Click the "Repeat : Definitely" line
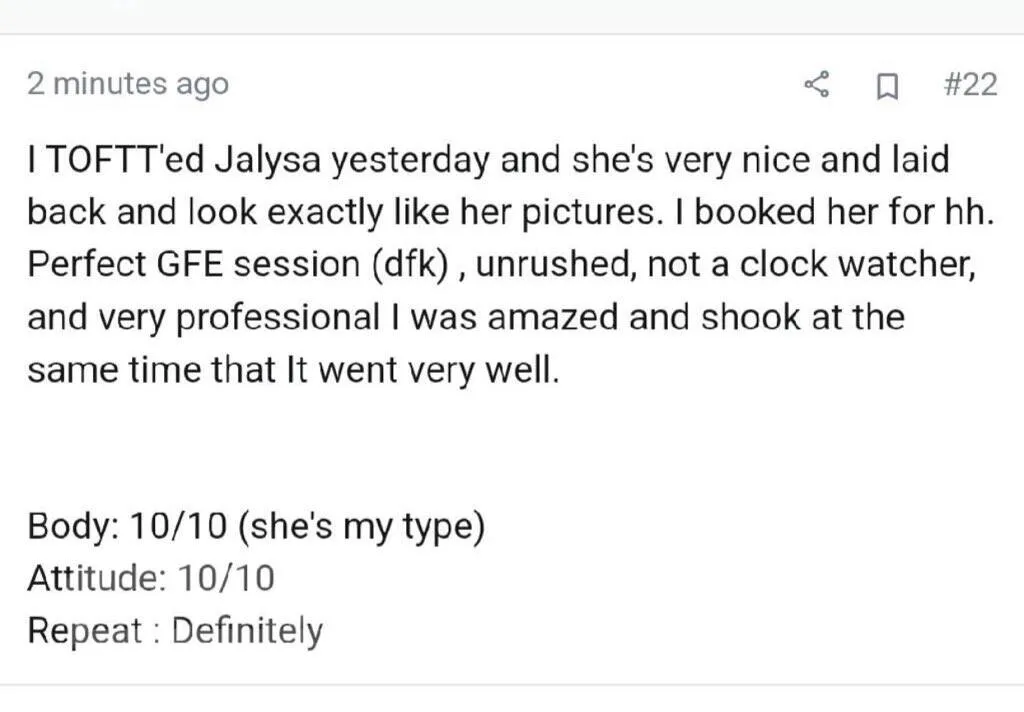This screenshot has width=1024, height=712. pyautogui.click(x=175, y=631)
